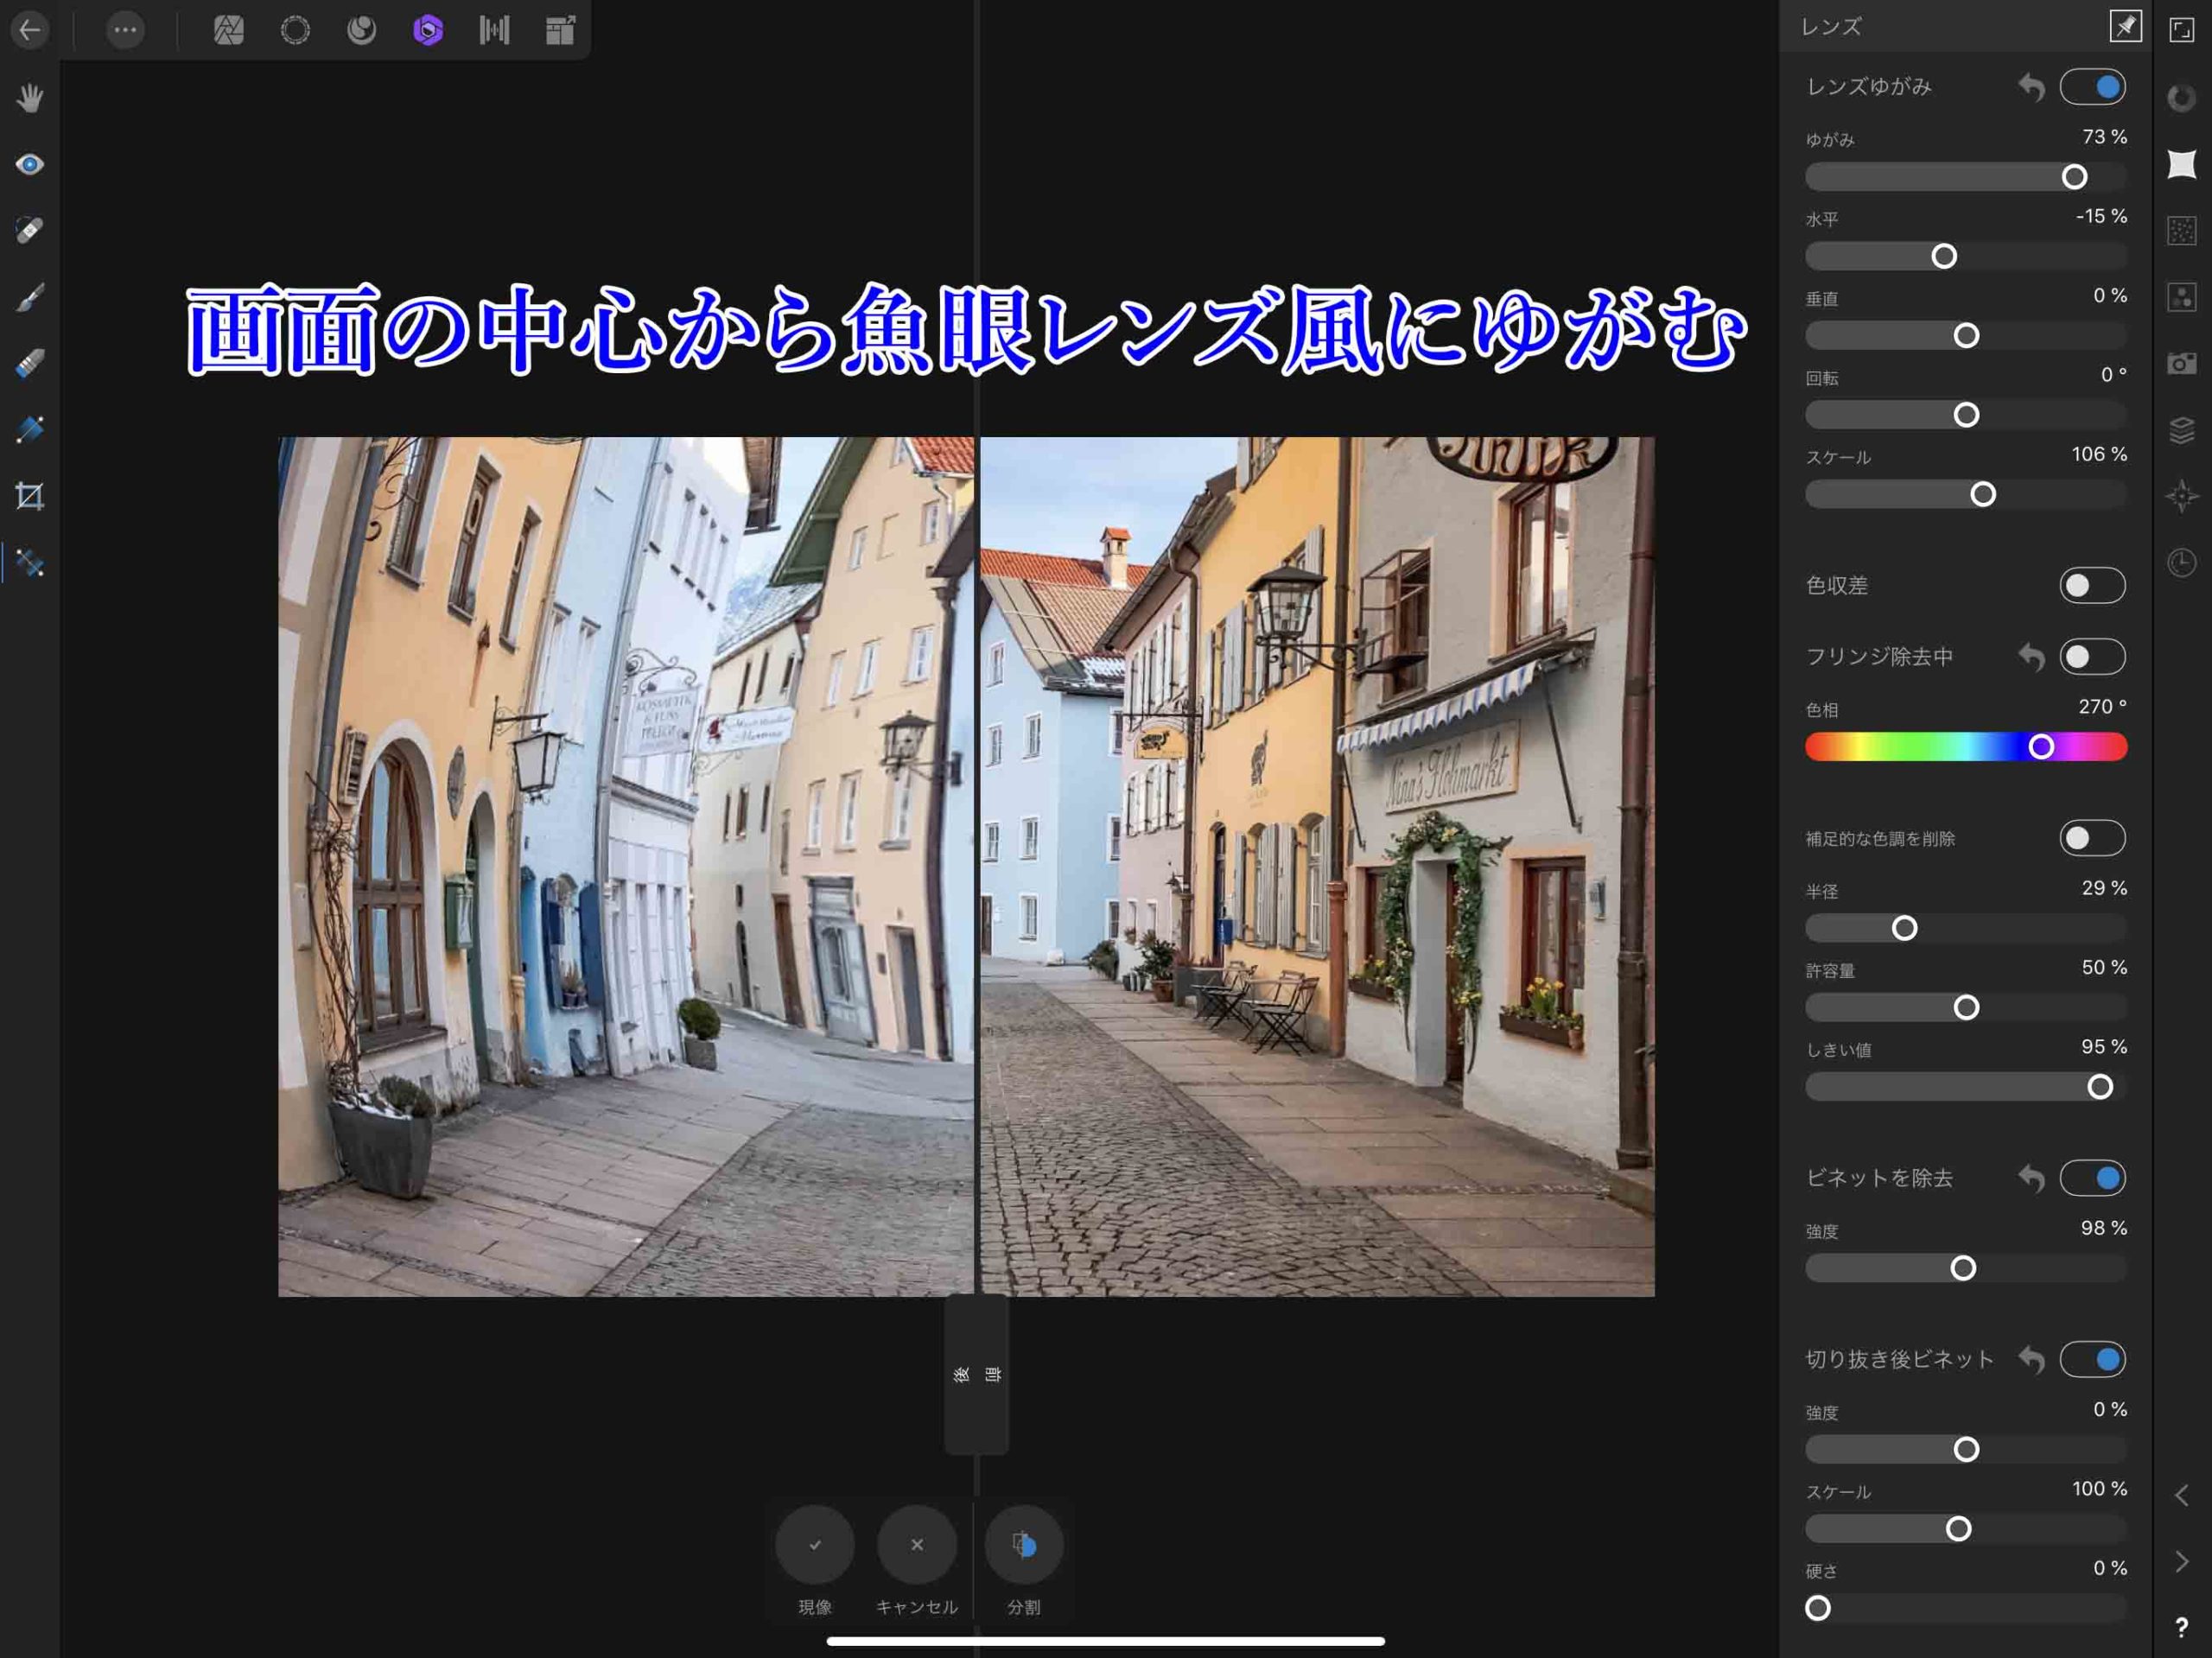Expand studio with the right chevron
The image size is (2212, 1658).
(2182, 1562)
